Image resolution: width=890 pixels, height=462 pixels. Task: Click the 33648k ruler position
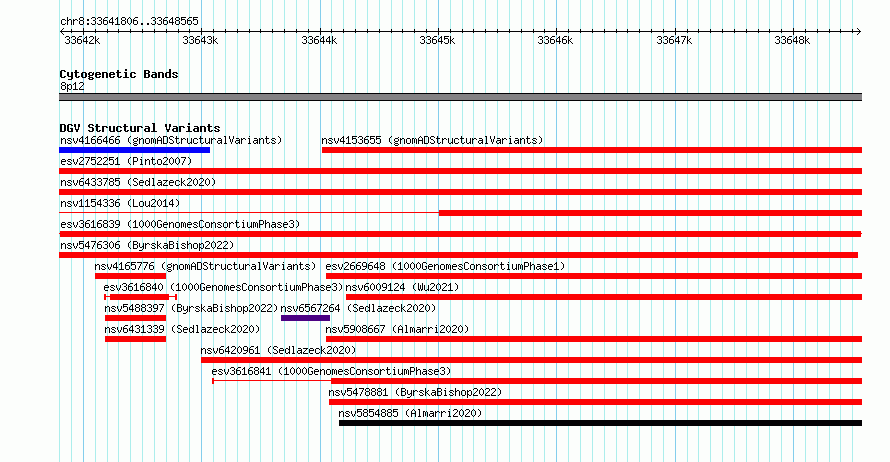pos(792,40)
